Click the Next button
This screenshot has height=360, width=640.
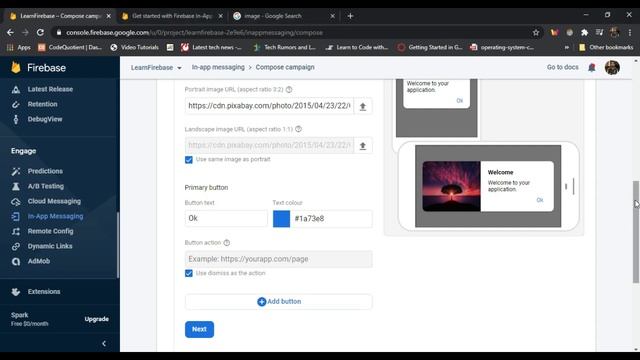pyautogui.click(x=199, y=329)
